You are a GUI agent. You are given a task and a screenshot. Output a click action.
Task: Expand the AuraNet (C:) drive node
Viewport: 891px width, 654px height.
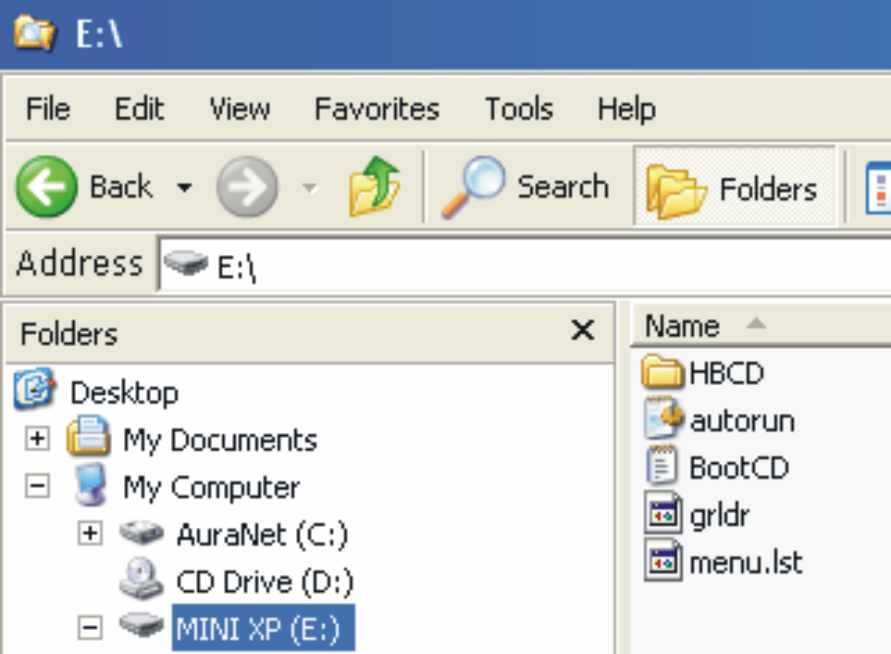point(90,534)
